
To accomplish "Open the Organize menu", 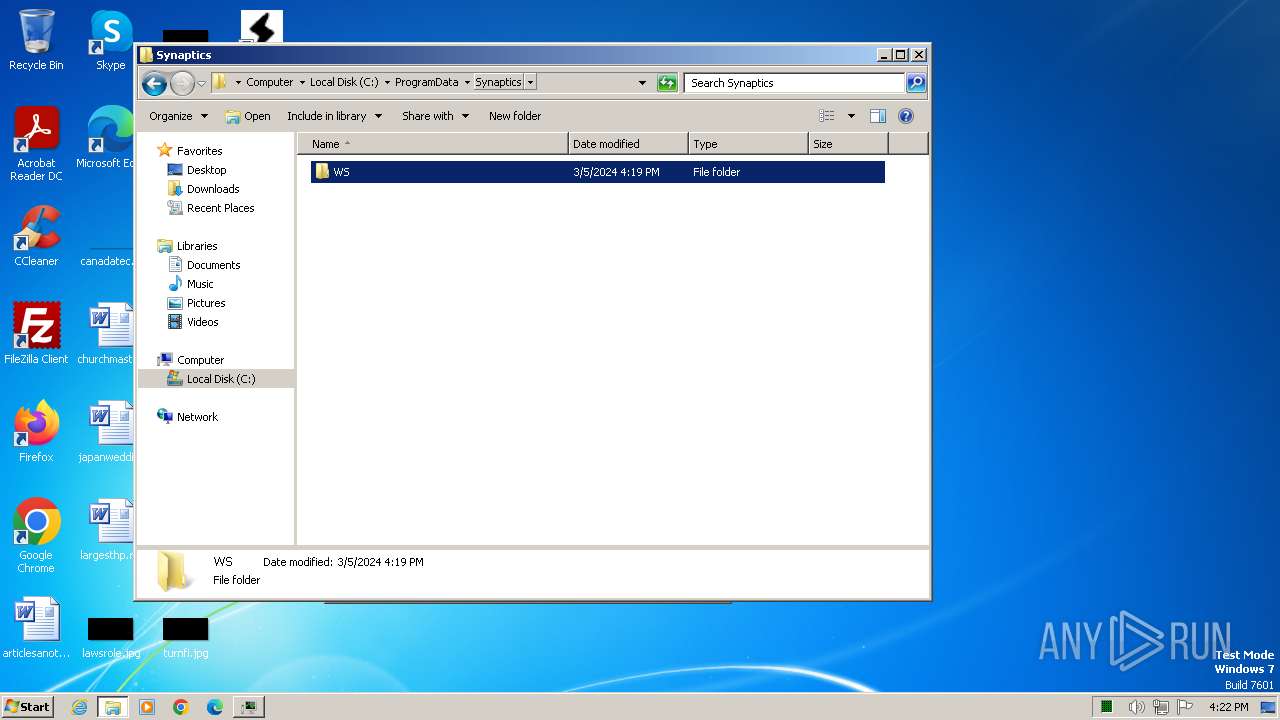I will (178, 116).
